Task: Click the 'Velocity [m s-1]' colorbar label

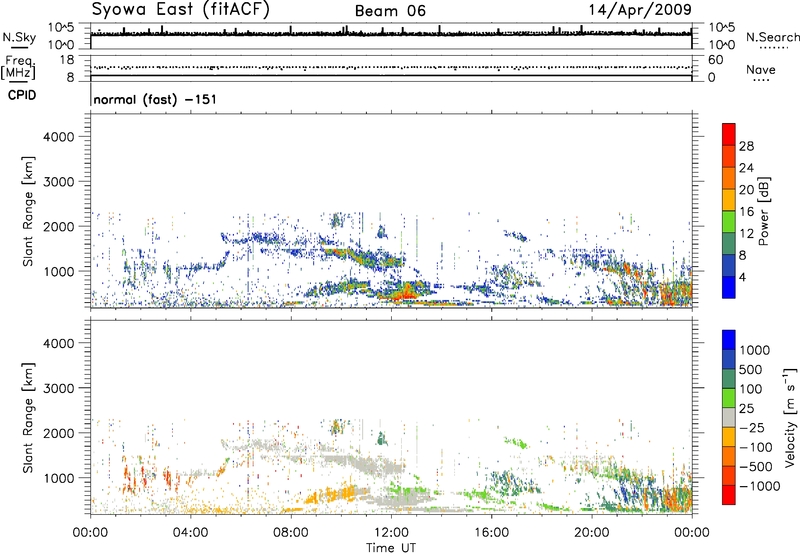Action: (x=790, y=417)
